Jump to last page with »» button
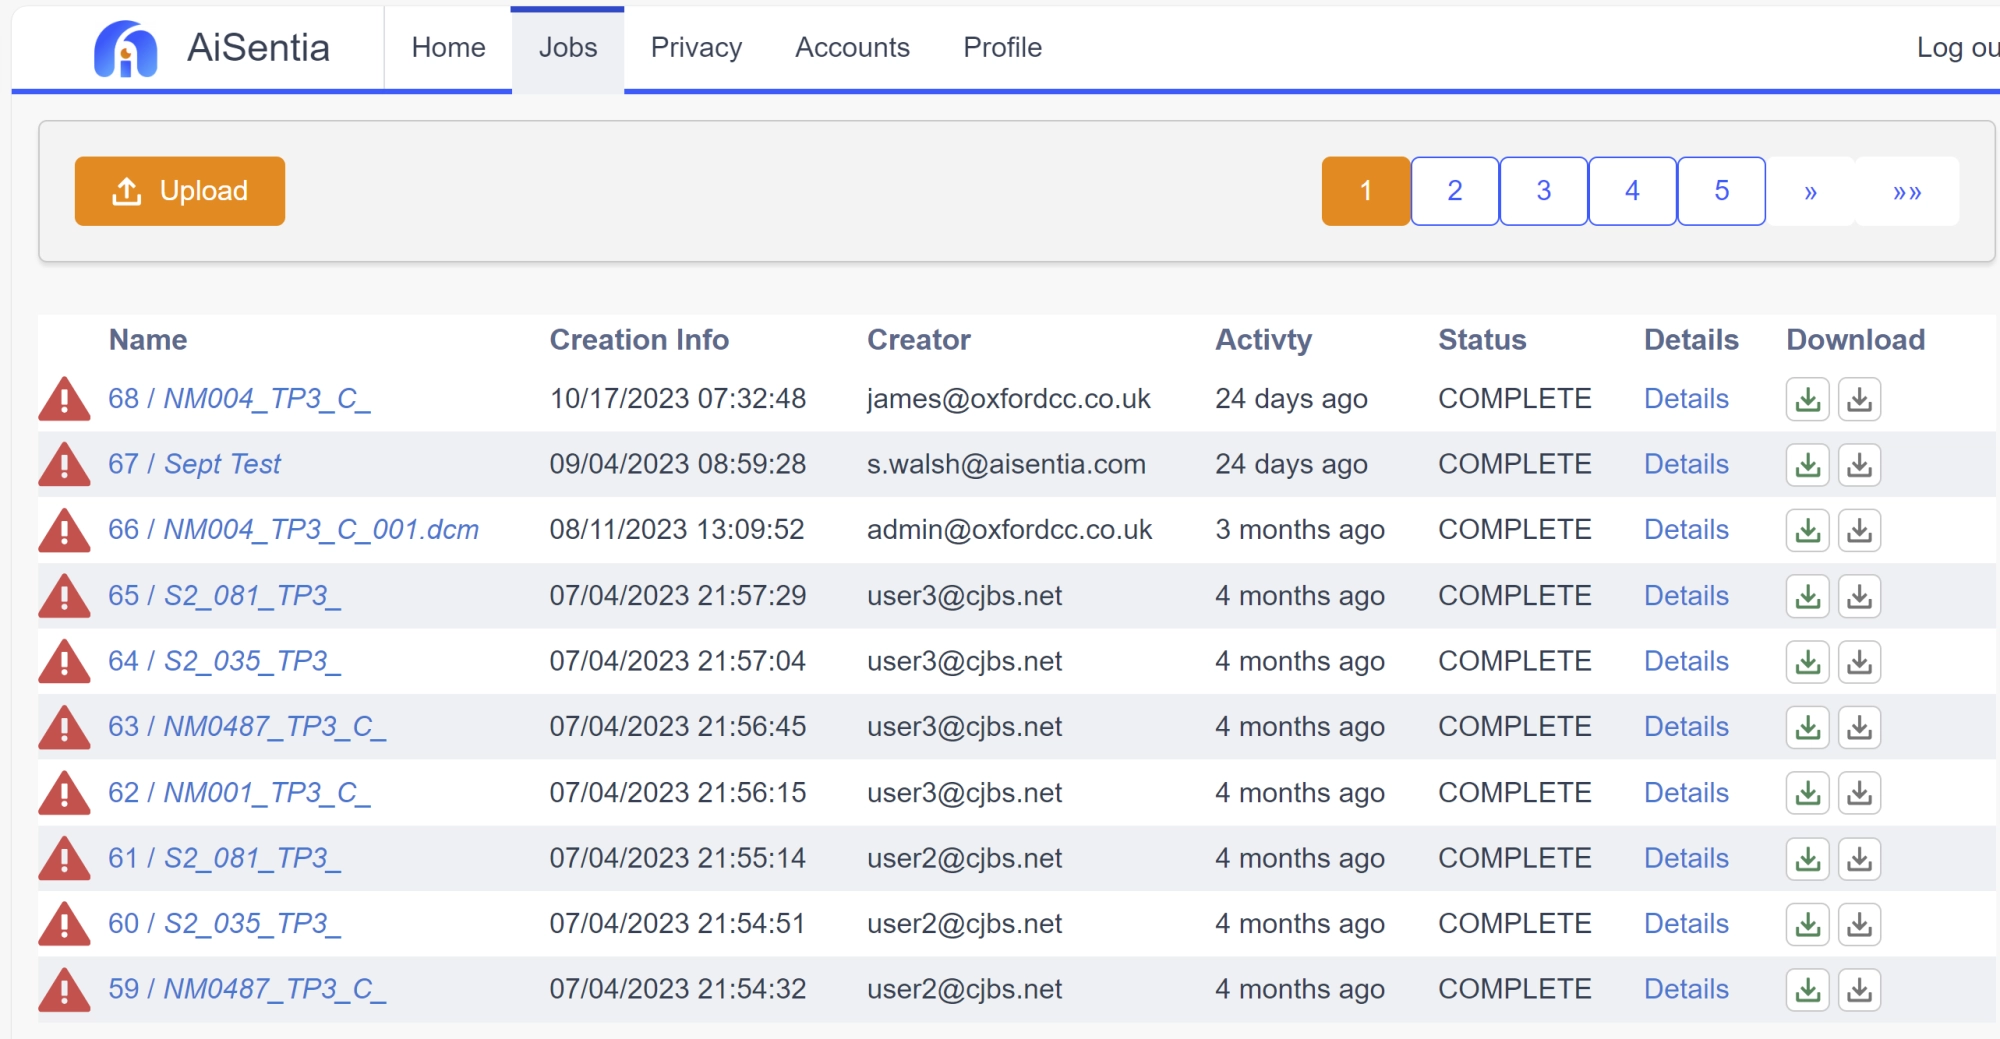 (1907, 191)
